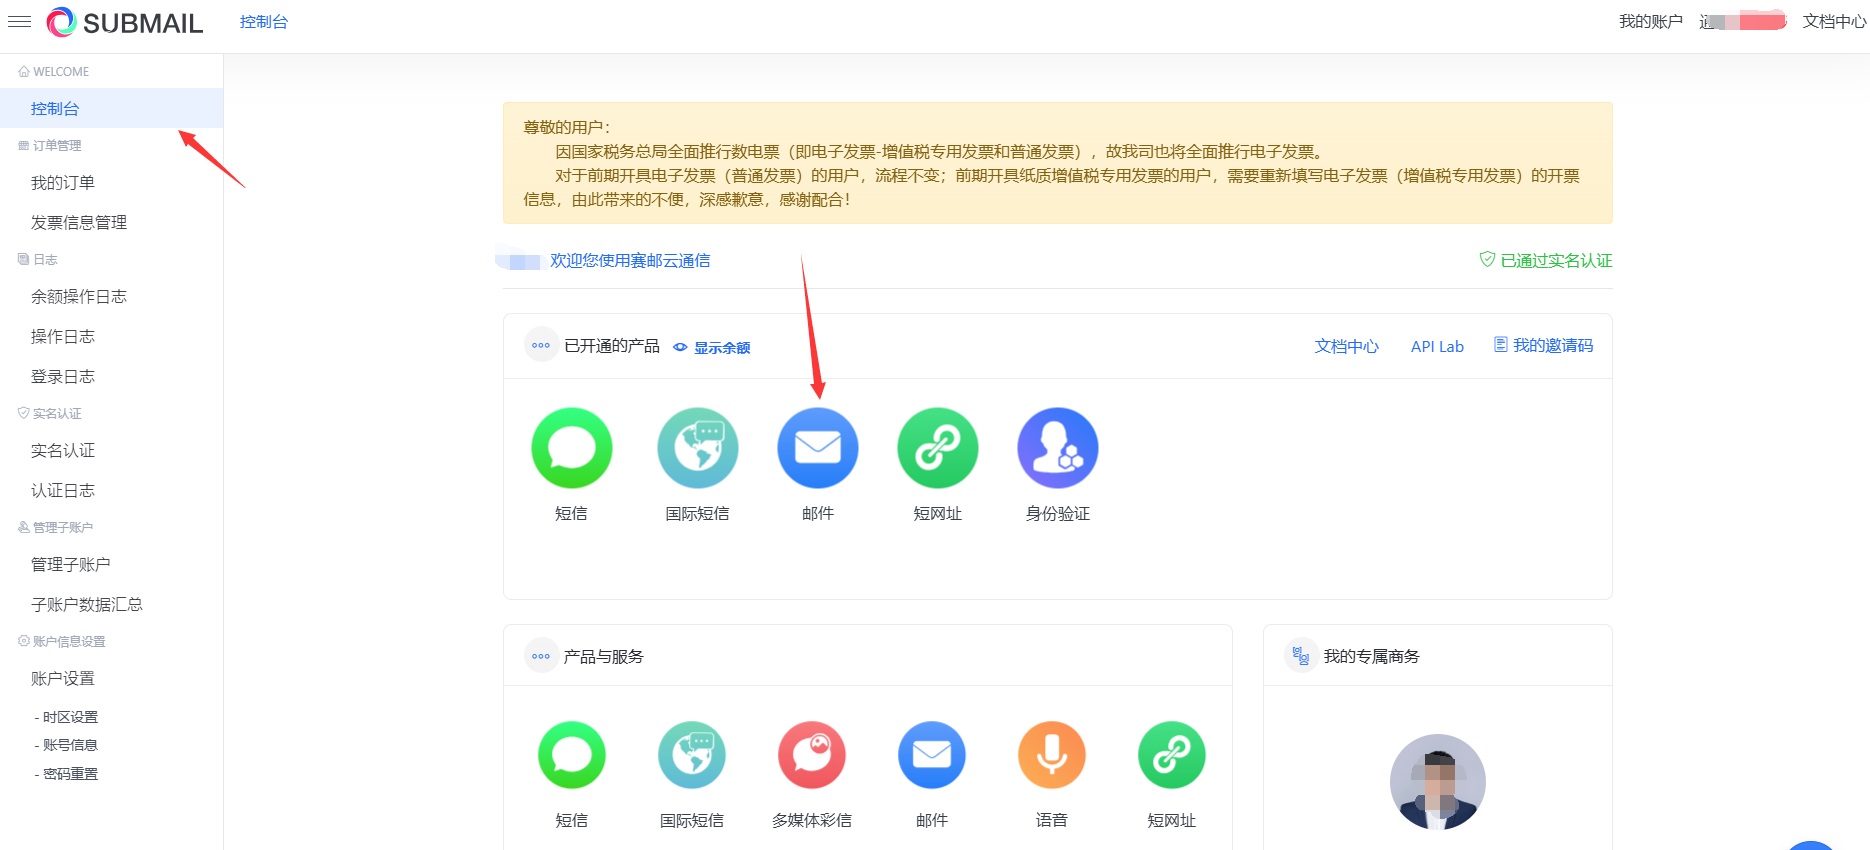The width and height of the screenshot is (1870, 850).
Task: Click 欢迎您使用赛邮云通信 link
Action: coord(630,260)
